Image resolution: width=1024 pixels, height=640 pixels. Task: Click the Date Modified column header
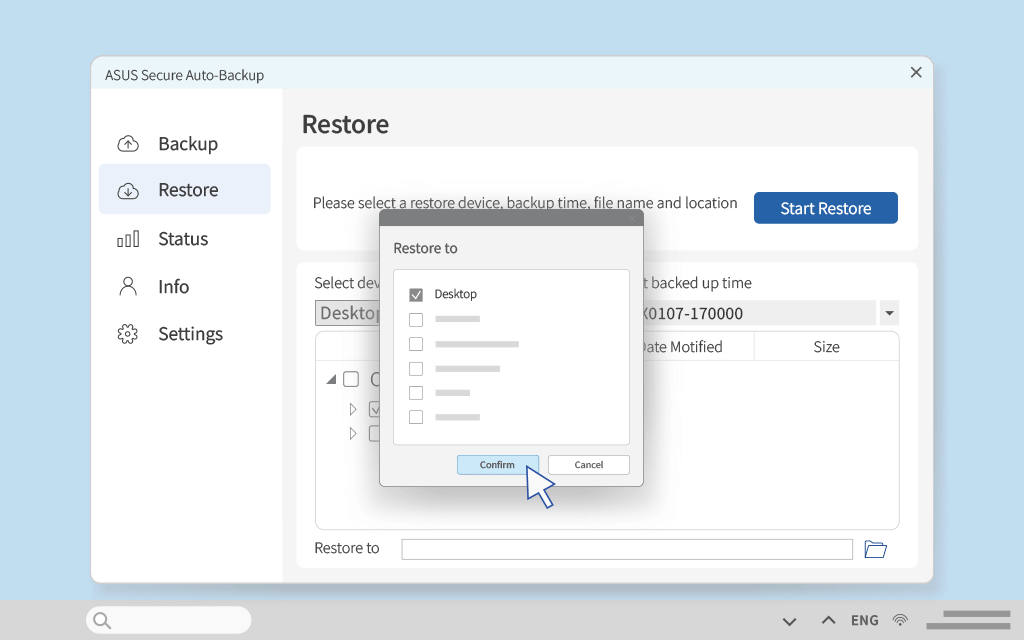(x=697, y=347)
